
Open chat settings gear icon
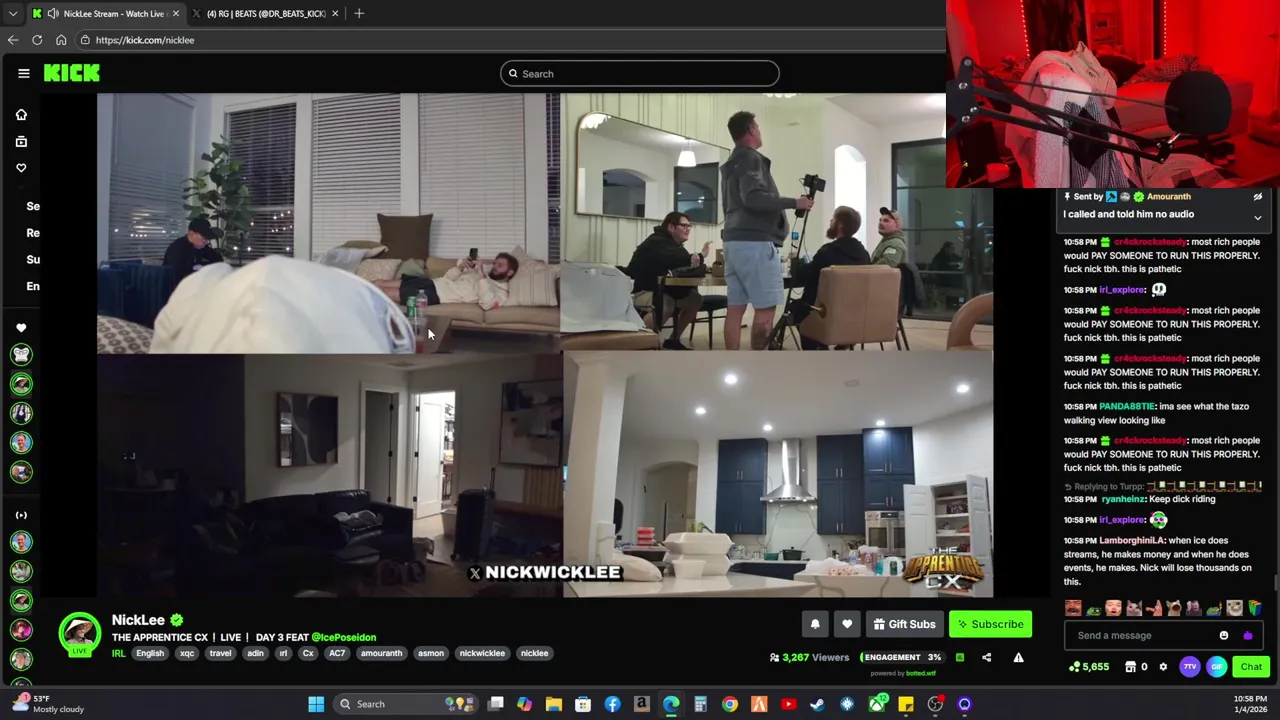coord(1163,667)
